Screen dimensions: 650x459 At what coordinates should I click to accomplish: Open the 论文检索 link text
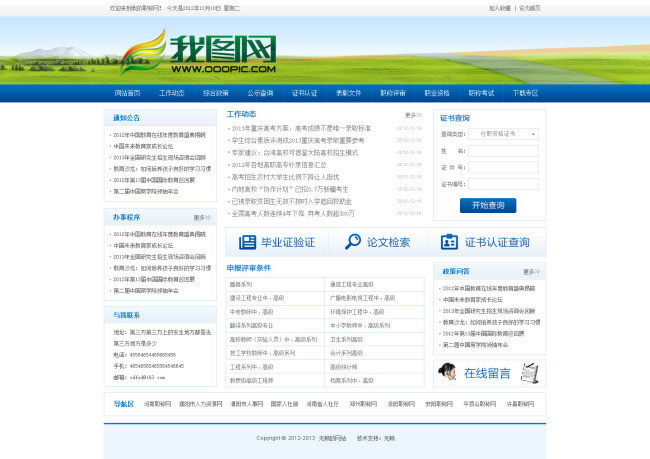pos(388,242)
